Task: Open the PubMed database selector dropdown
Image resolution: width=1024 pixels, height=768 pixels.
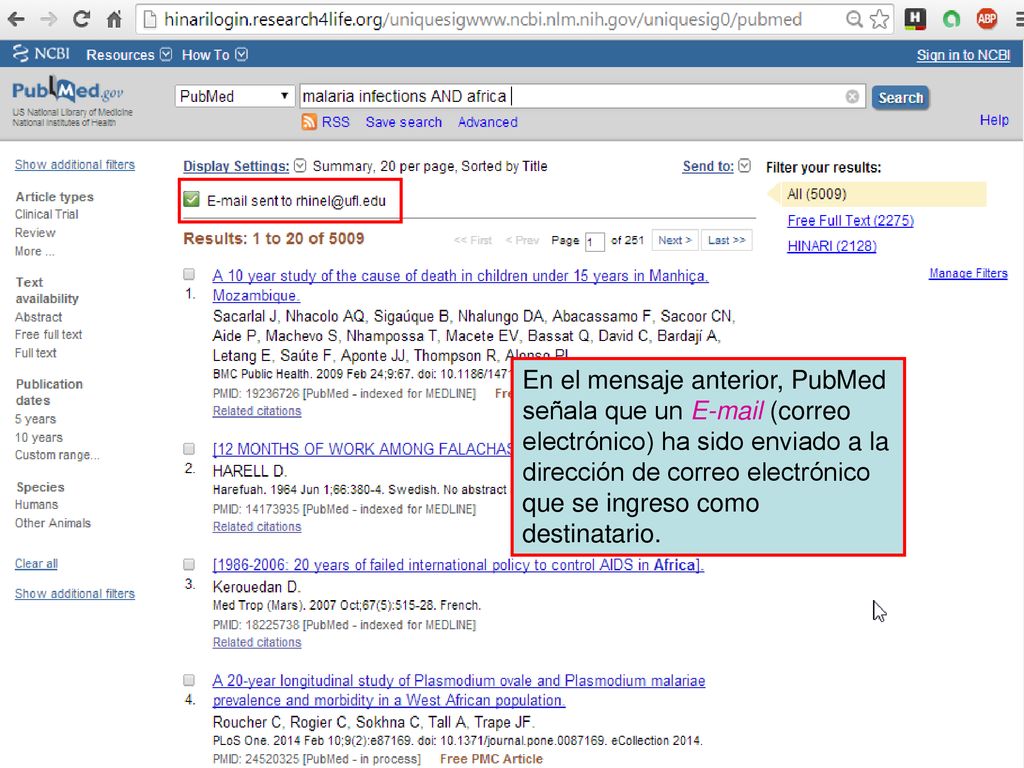Action: (234, 97)
